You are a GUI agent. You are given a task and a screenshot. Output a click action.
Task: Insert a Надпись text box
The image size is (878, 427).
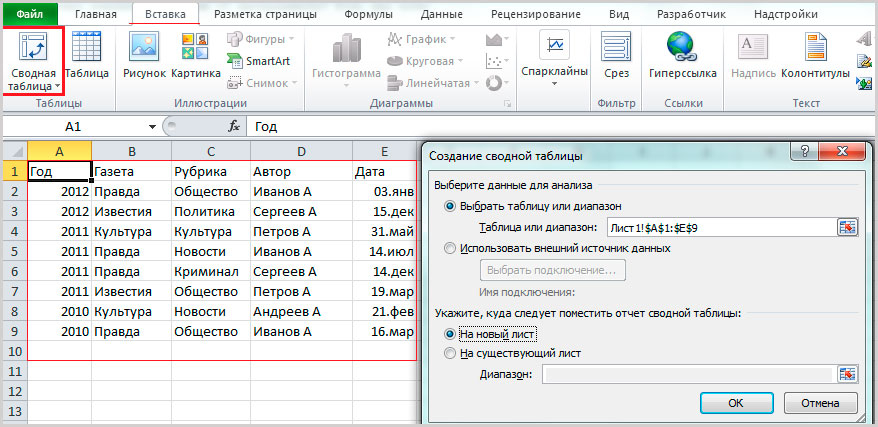click(753, 46)
